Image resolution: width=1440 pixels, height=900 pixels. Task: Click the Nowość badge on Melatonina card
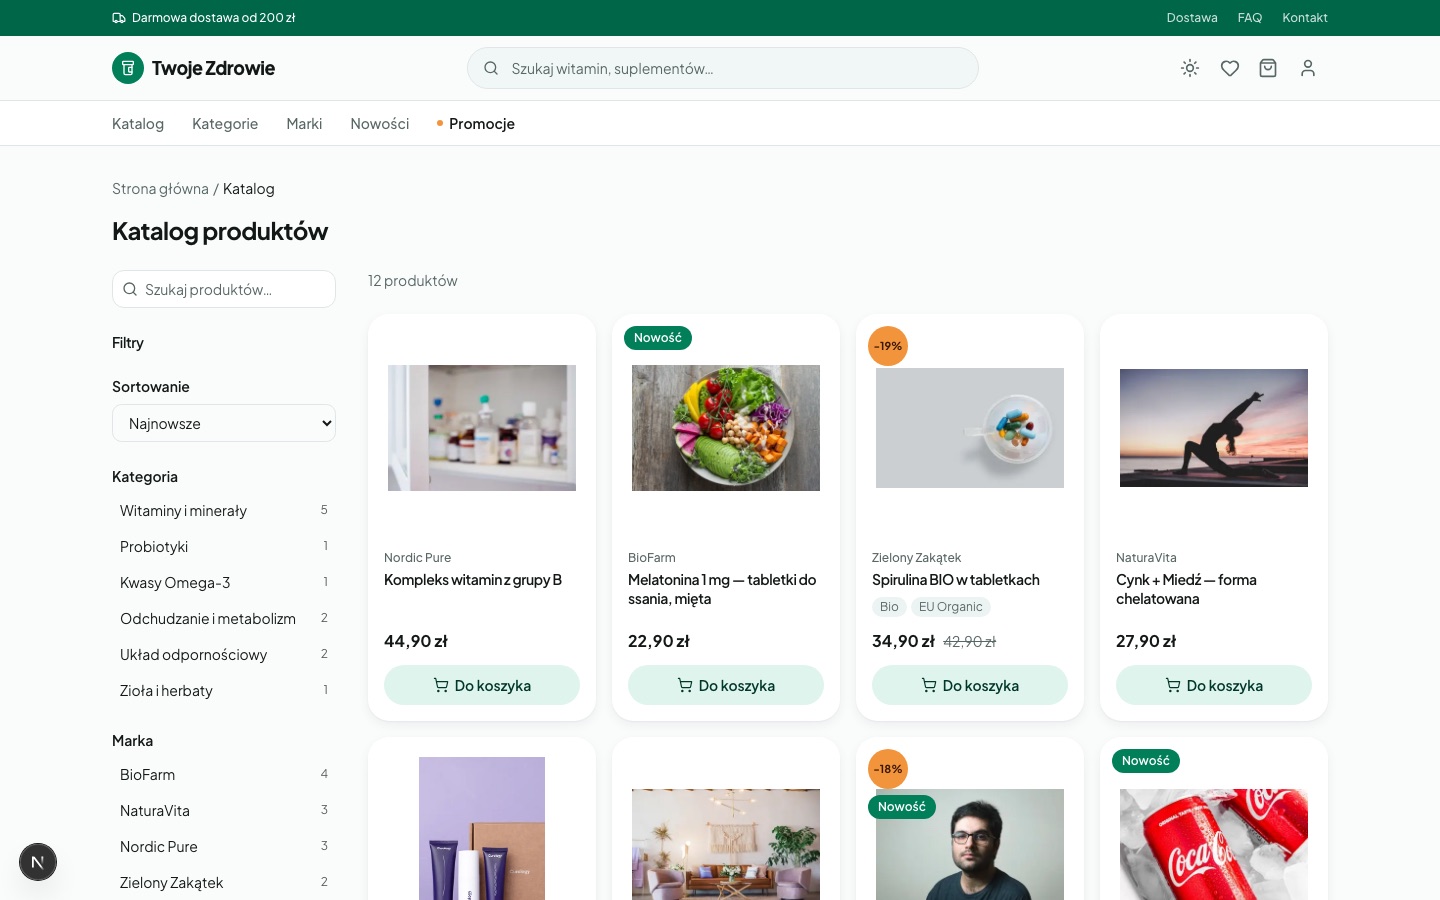[x=658, y=338]
